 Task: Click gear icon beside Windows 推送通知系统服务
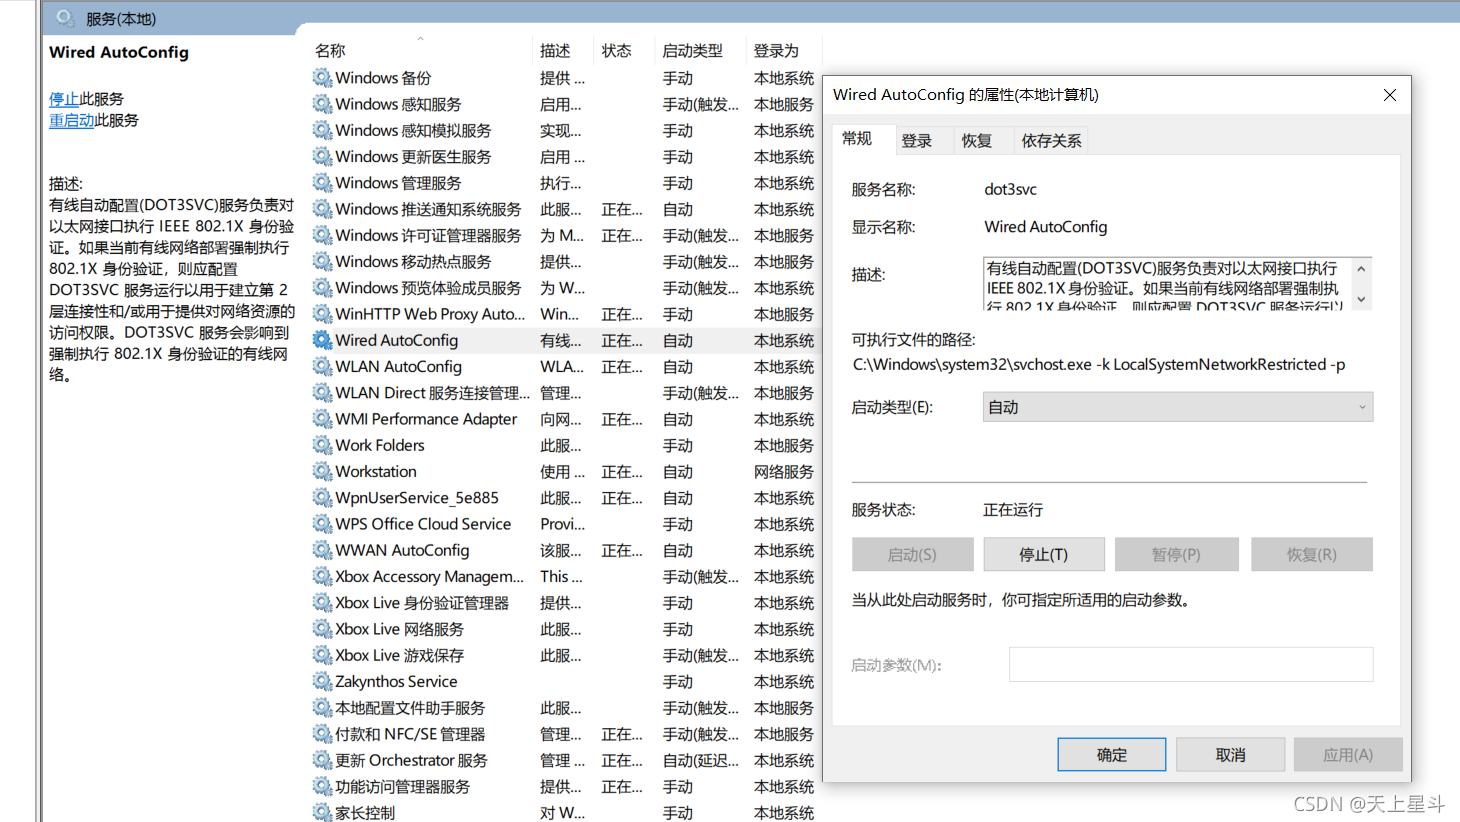coord(322,209)
